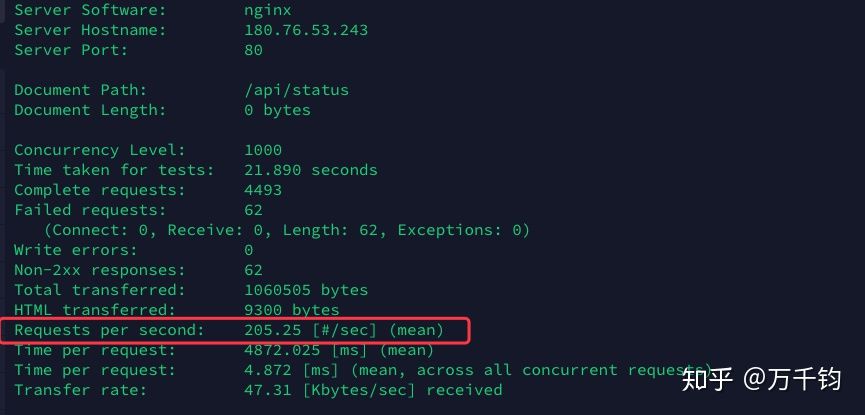Click the Failed requests label
The height and width of the screenshot is (415, 865).
tap(90, 210)
